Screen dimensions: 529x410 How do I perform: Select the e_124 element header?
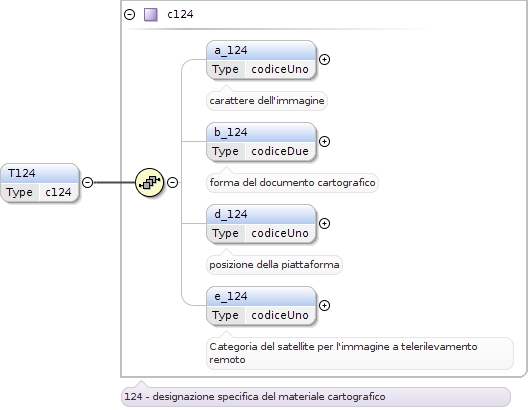pyautogui.click(x=261, y=297)
